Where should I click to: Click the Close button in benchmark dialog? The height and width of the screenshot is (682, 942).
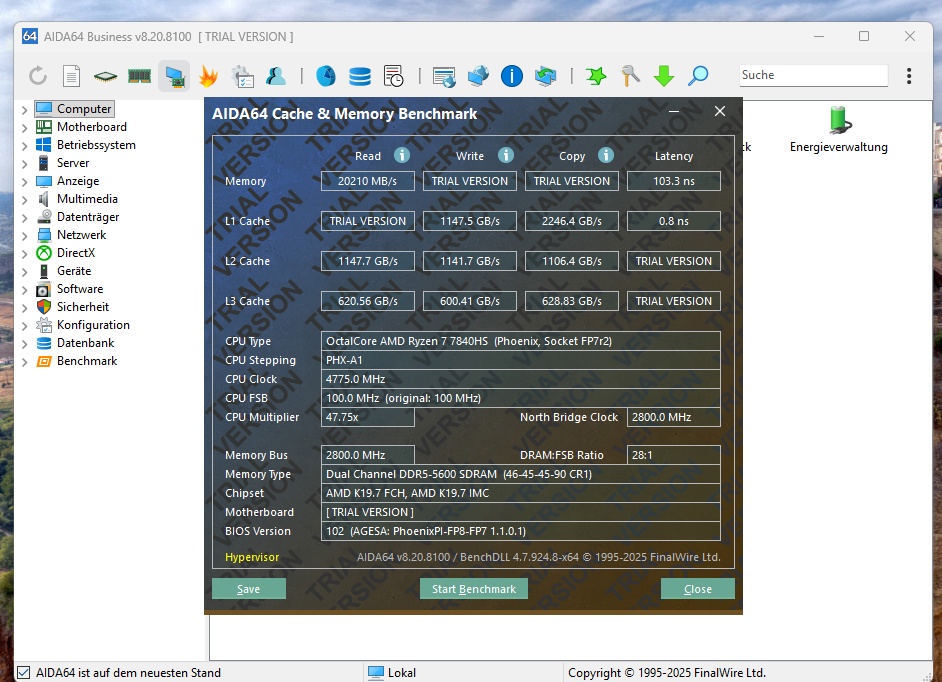[x=697, y=589]
